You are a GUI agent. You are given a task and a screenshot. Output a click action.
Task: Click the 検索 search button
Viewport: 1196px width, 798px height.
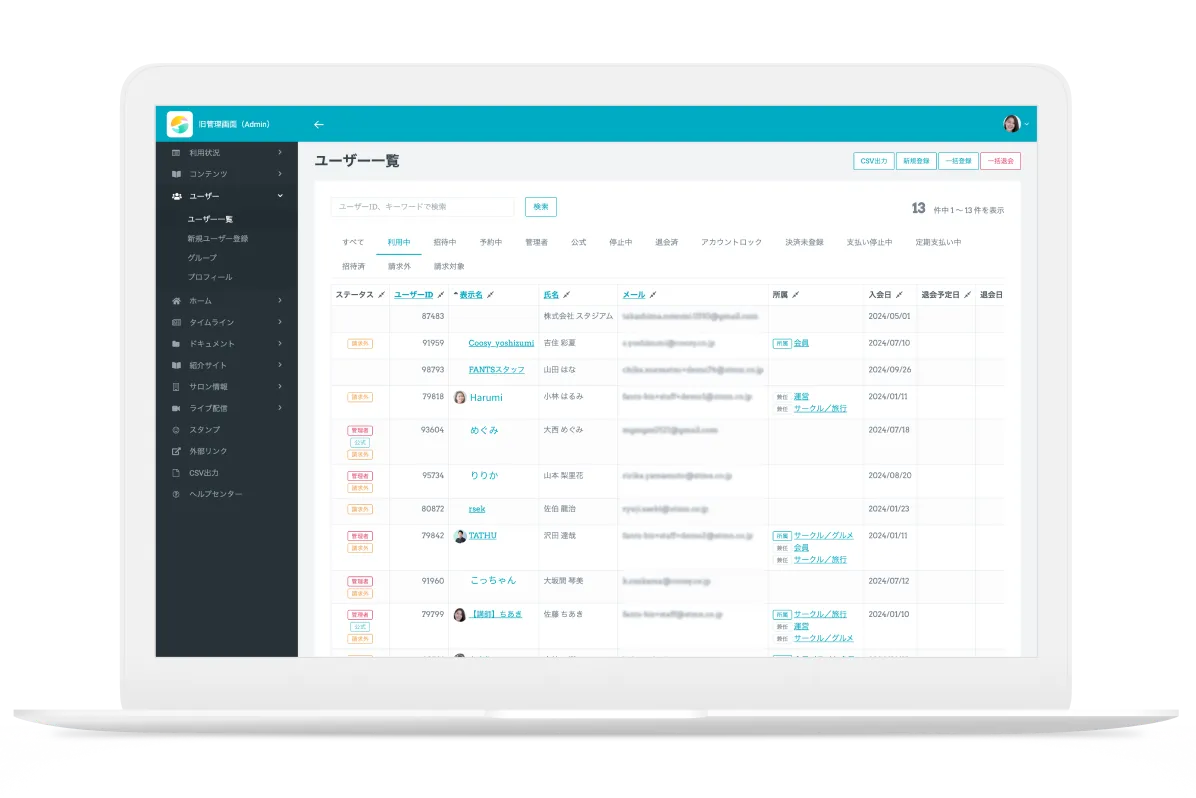(541, 207)
